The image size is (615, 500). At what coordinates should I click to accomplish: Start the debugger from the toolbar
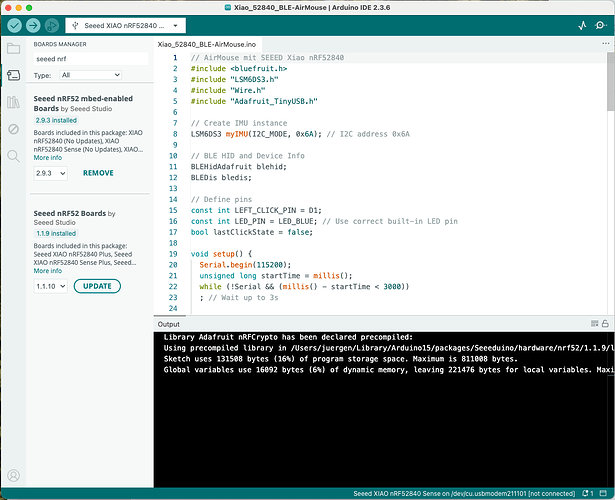[x=52, y=25]
